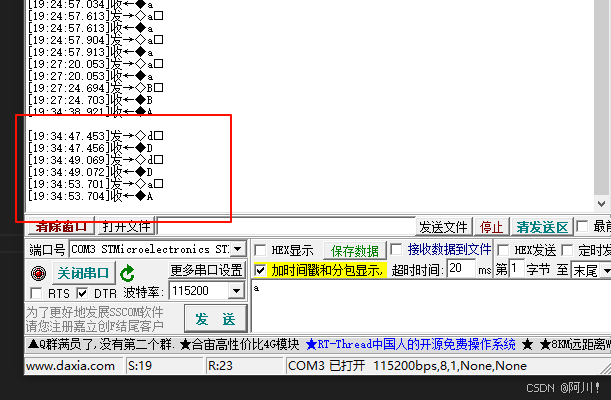Image resolution: width=611 pixels, height=400 pixels.
Task: Click the send text area containing 'a'
Action: point(431,306)
